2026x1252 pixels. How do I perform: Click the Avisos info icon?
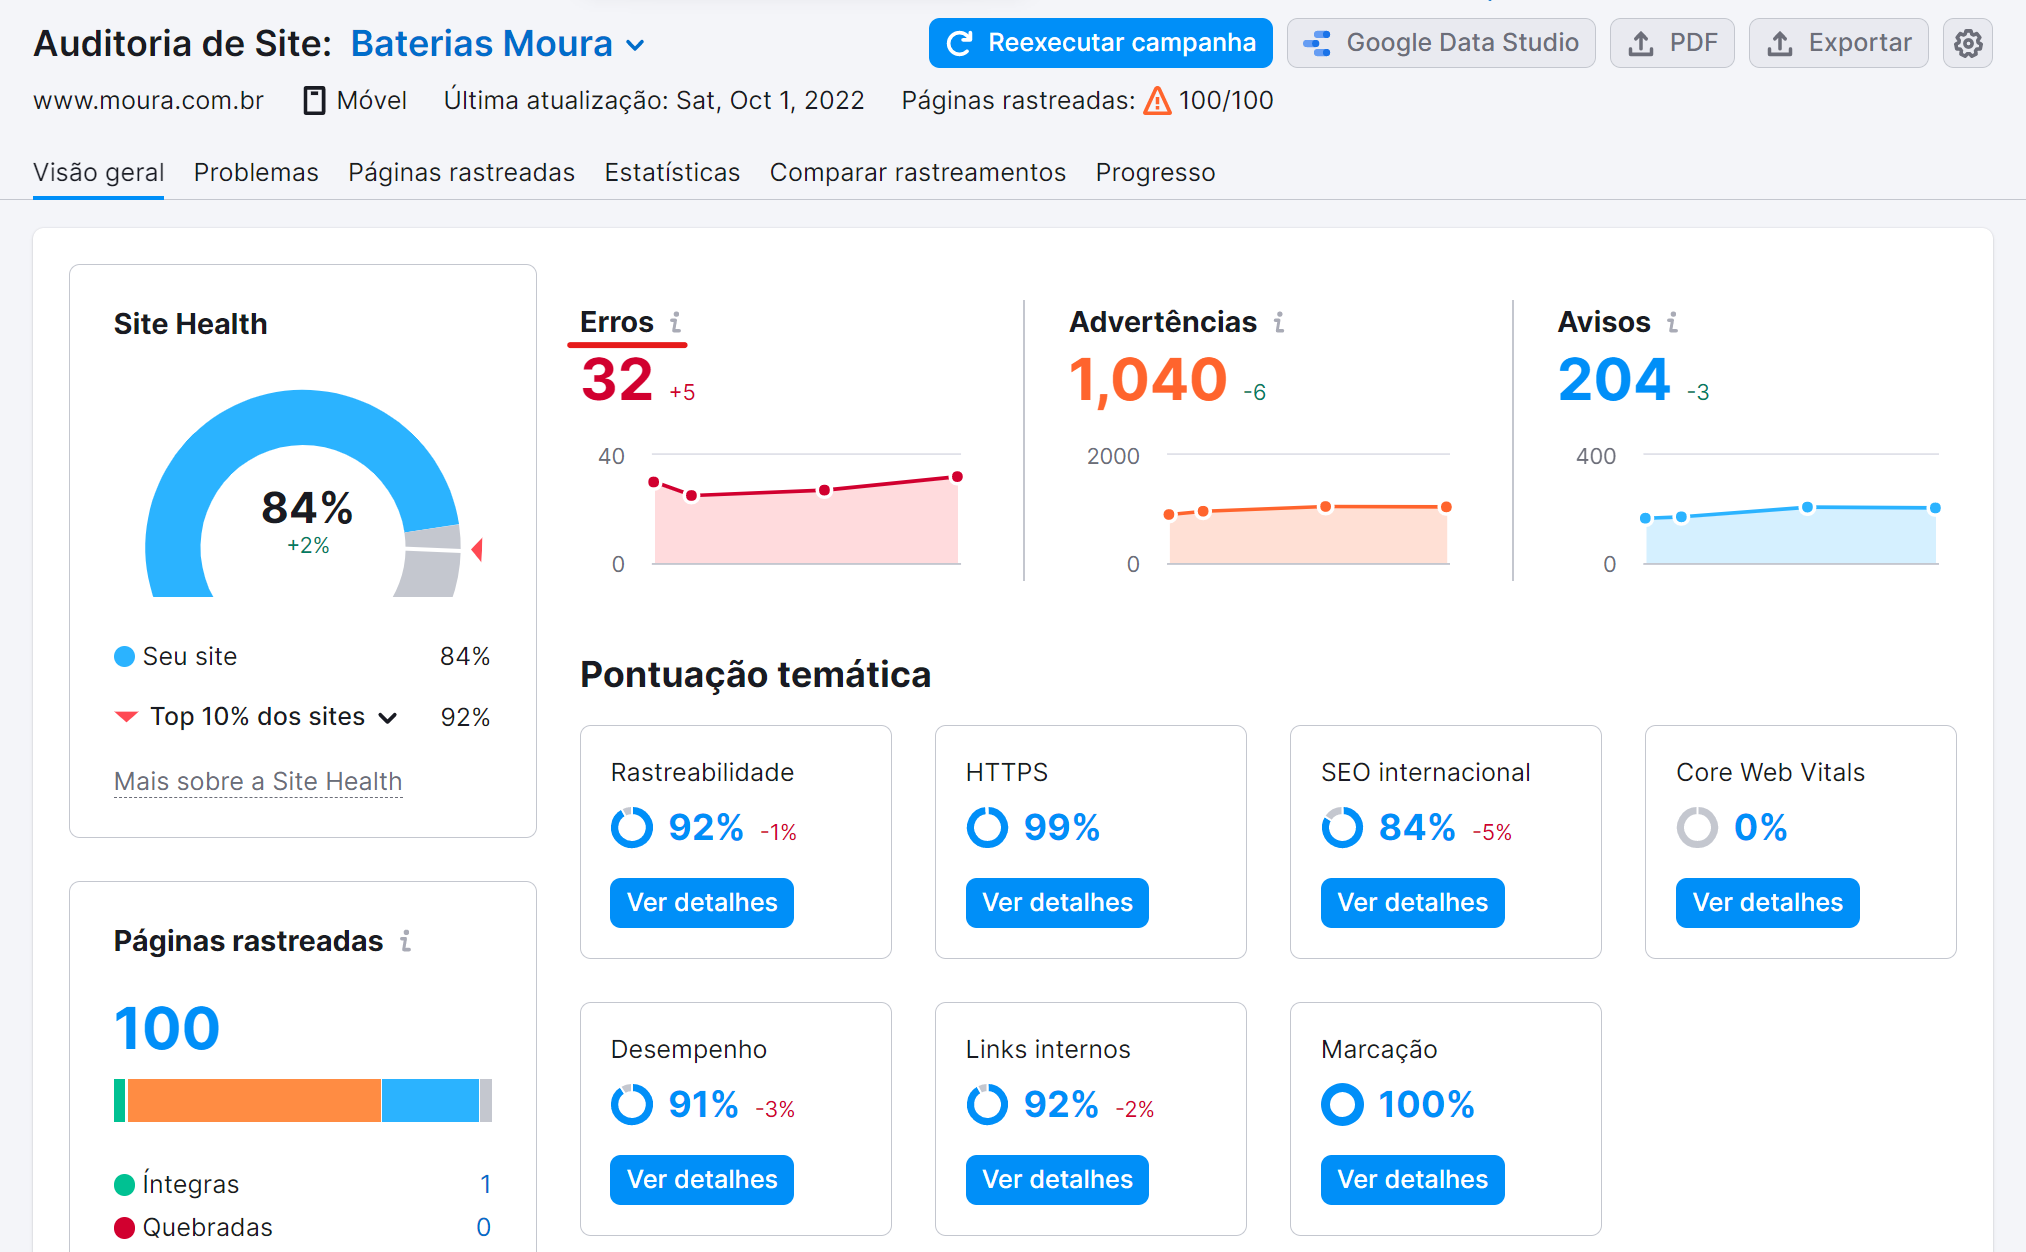1671,322
